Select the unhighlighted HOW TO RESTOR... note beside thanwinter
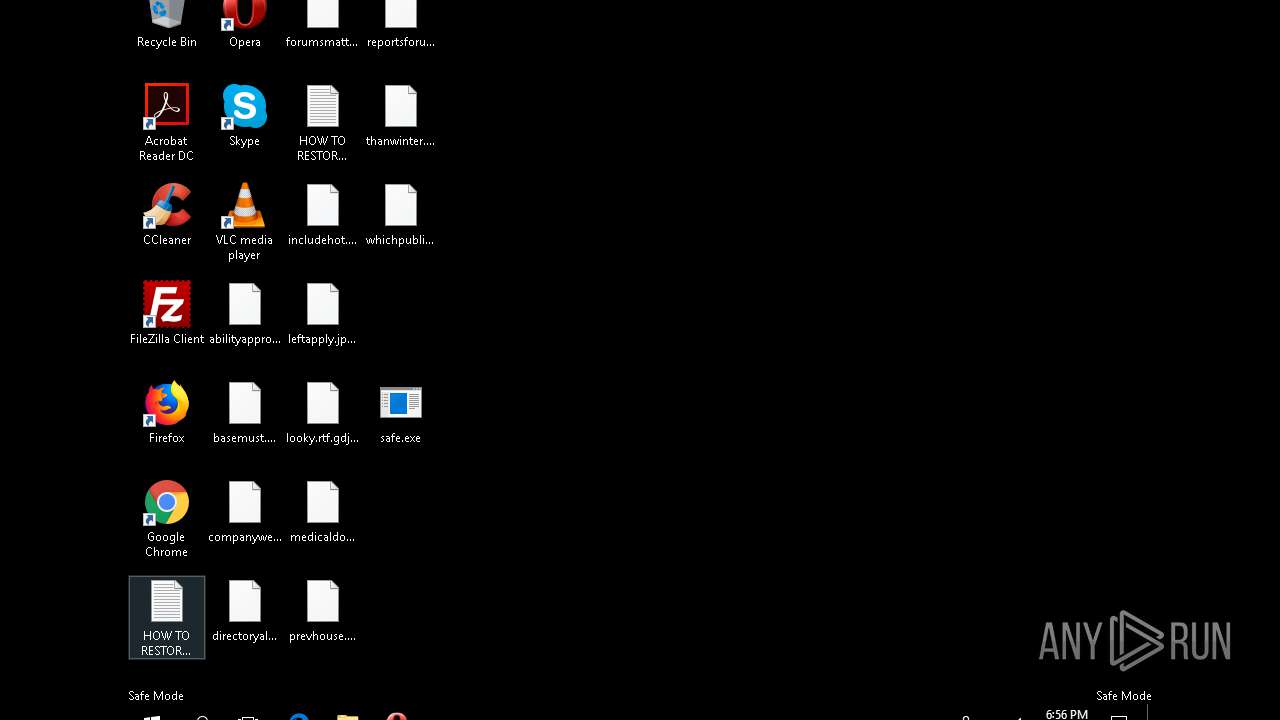1280x720 pixels. click(x=322, y=122)
